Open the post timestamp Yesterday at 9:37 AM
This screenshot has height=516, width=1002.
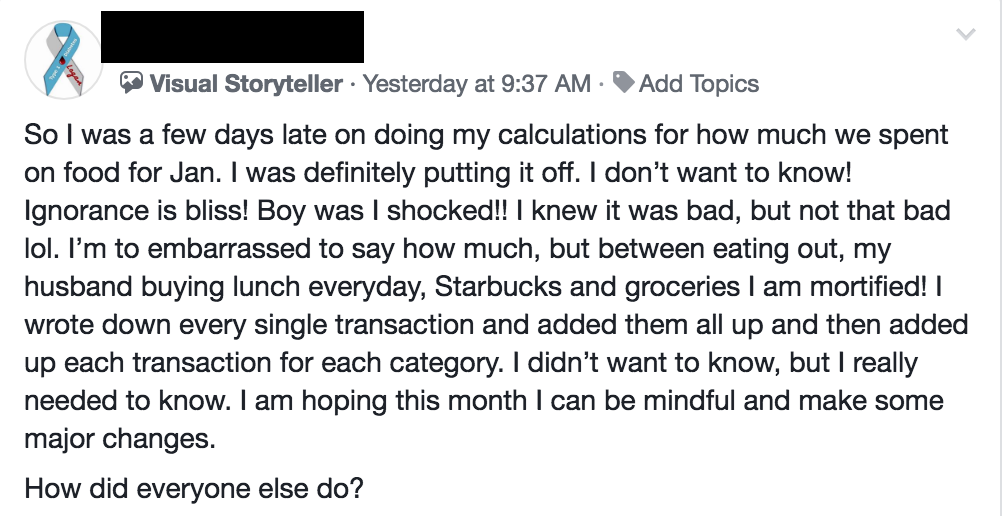(477, 83)
